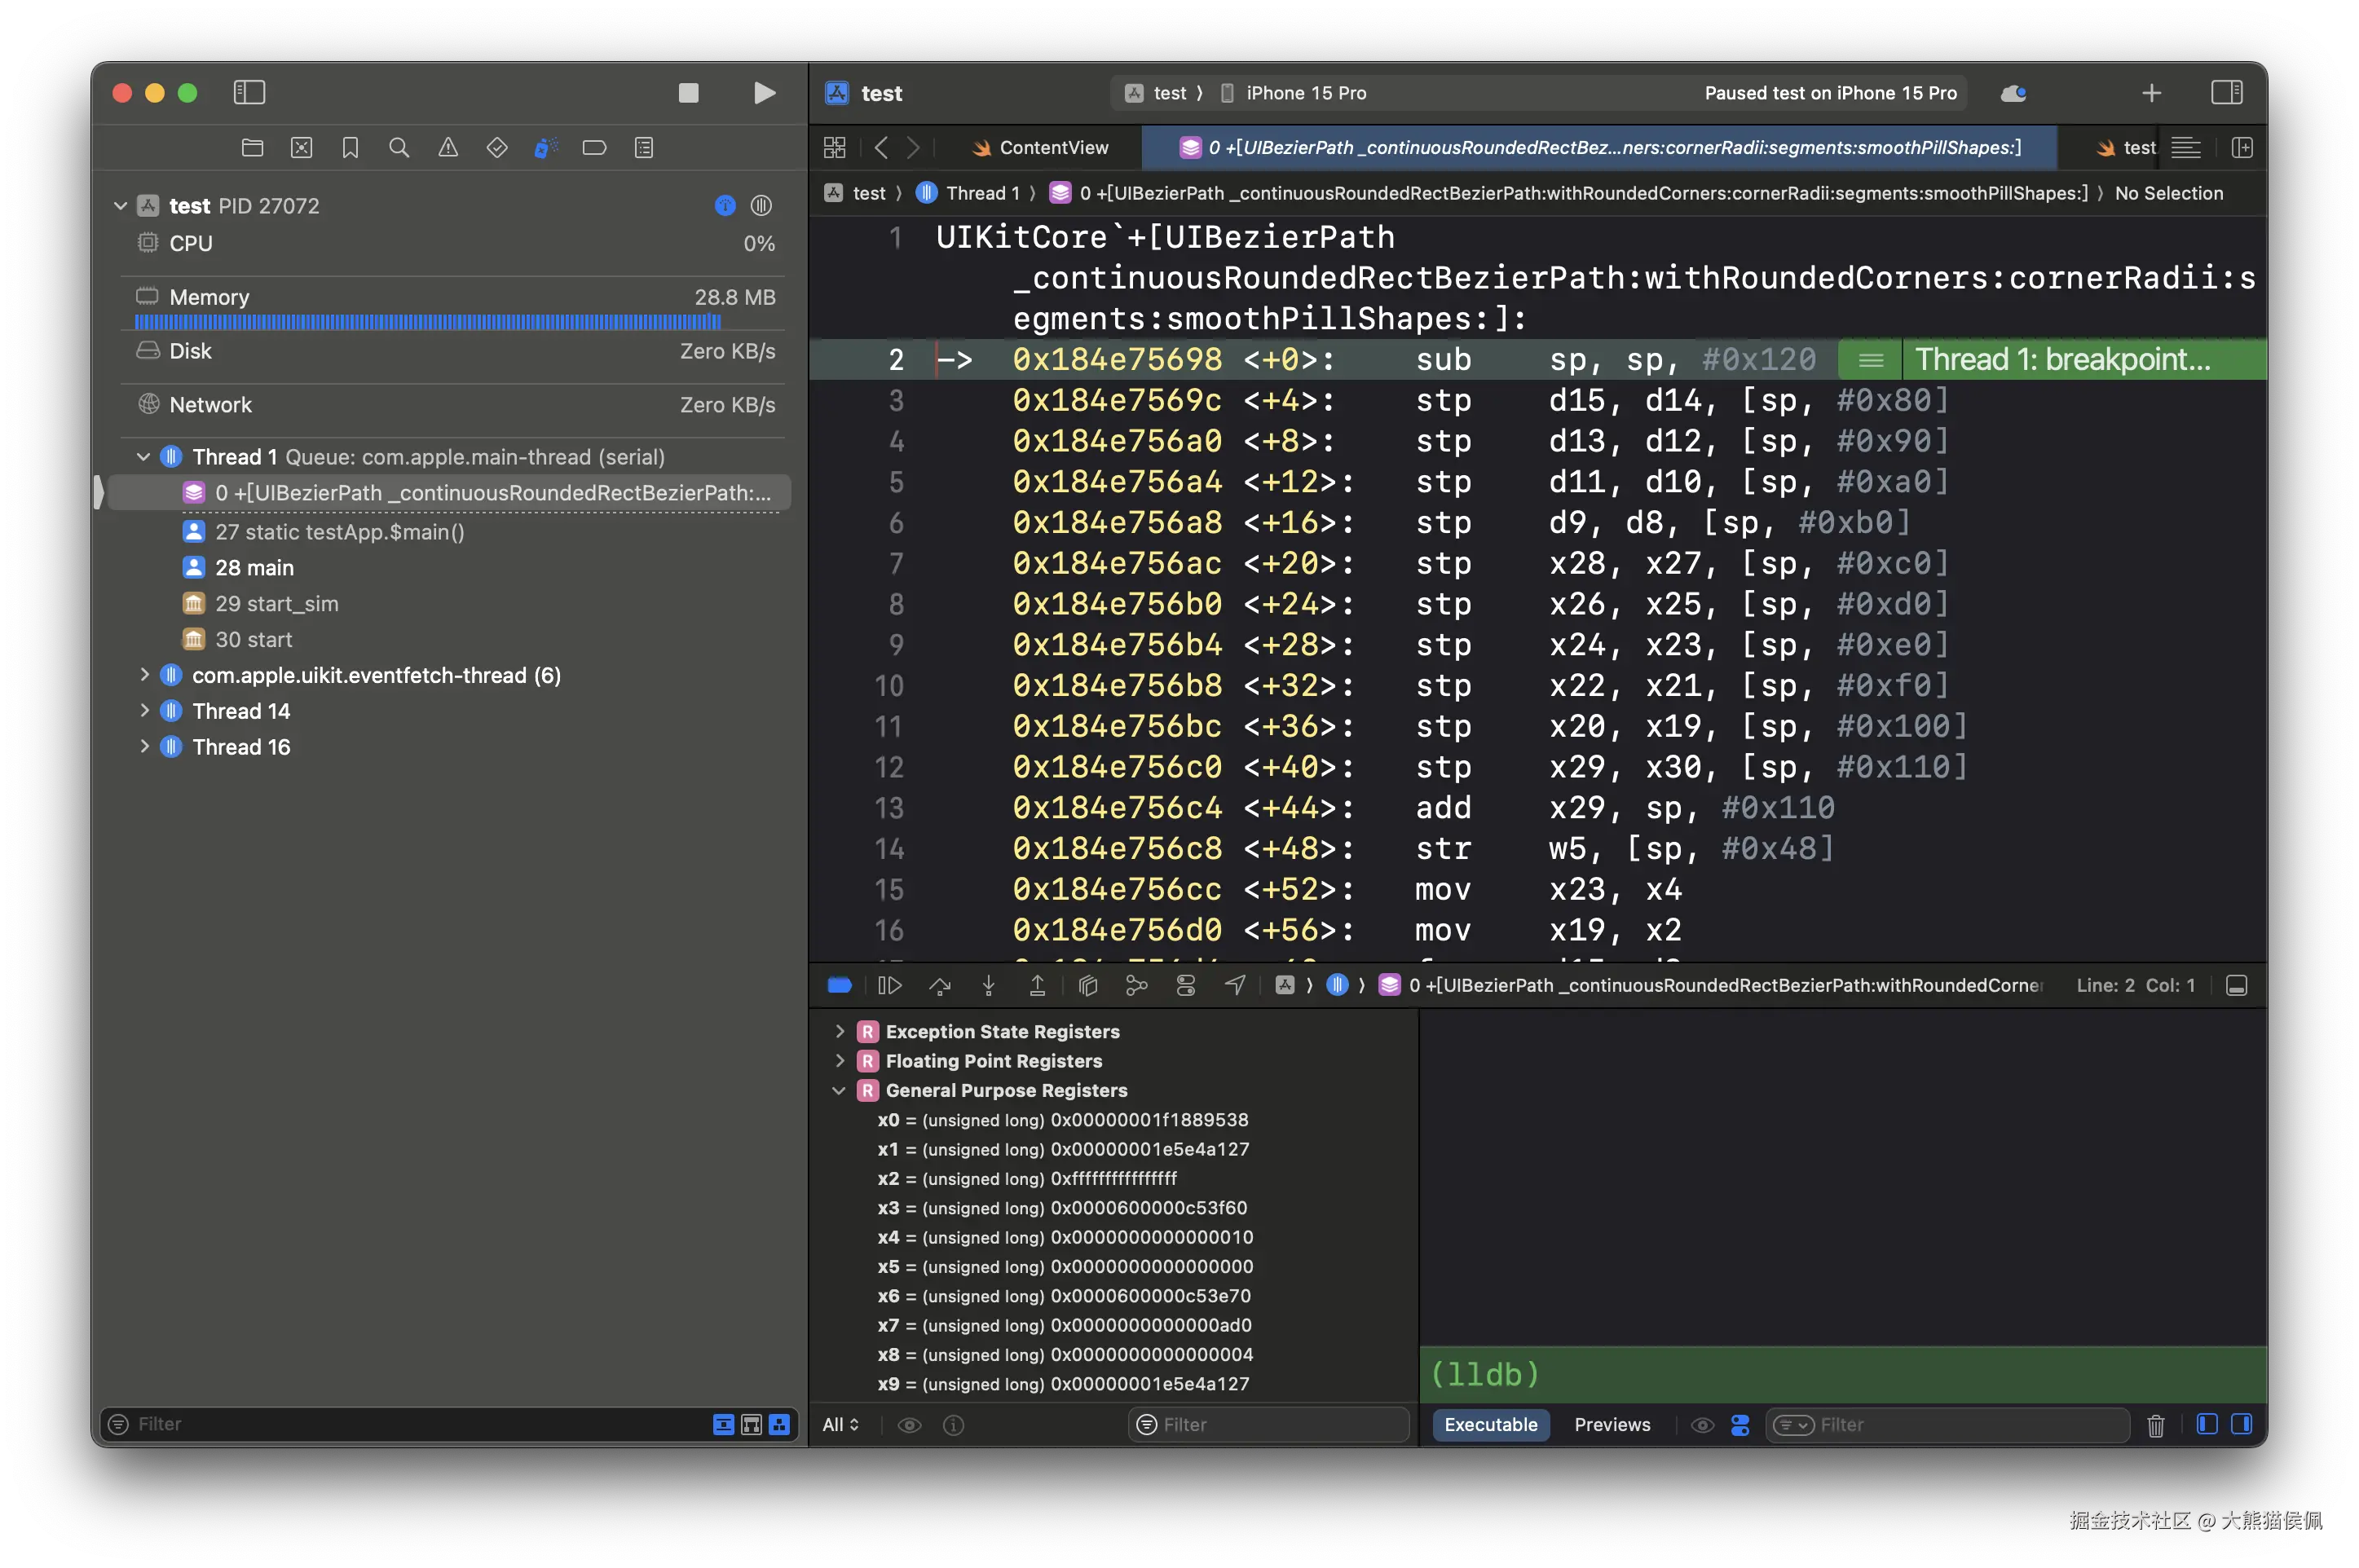Select the 28 main stack frame
2359x1568 pixels.
click(x=254, y=568)
